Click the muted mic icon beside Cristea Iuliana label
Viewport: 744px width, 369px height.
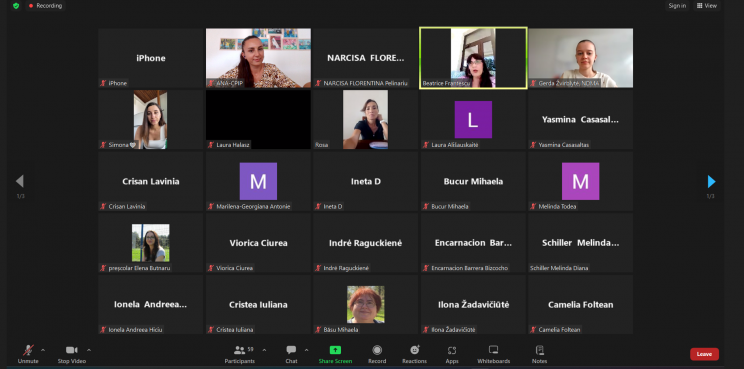click(211, 330)
